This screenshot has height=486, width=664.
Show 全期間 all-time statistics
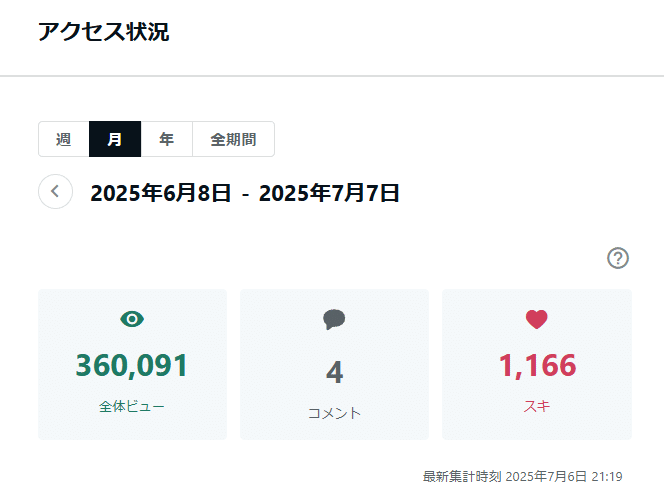click(233, 139)
